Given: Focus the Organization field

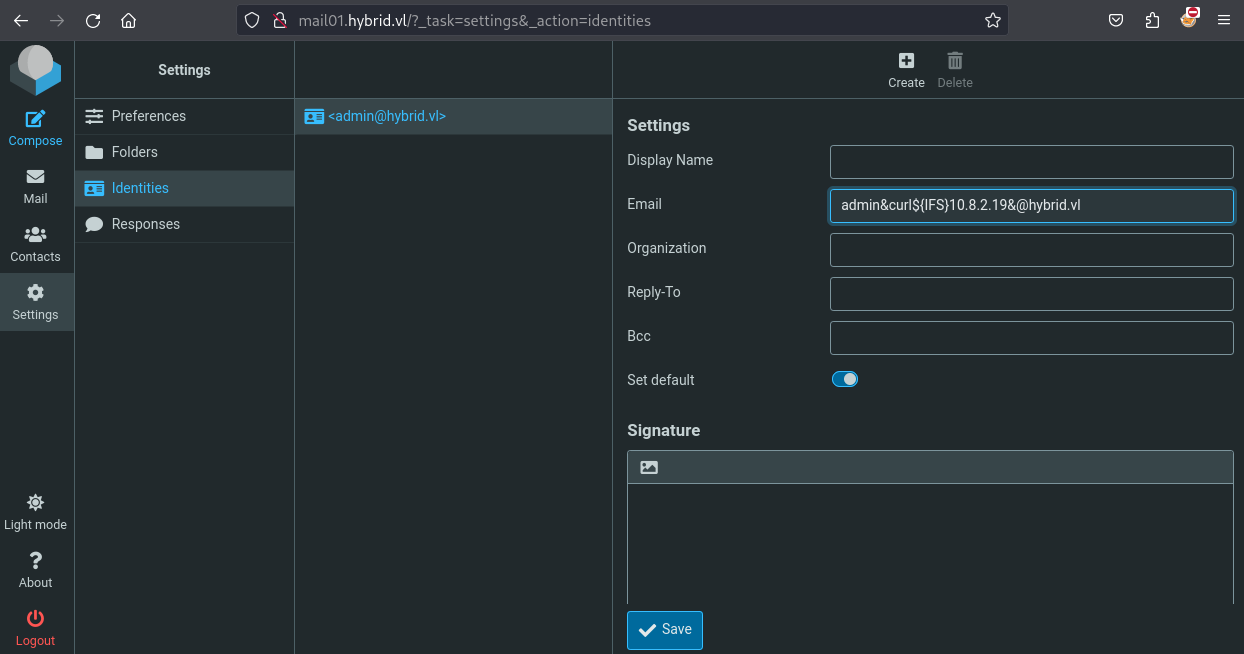Looking at the screenshot, I should 1032,249.
